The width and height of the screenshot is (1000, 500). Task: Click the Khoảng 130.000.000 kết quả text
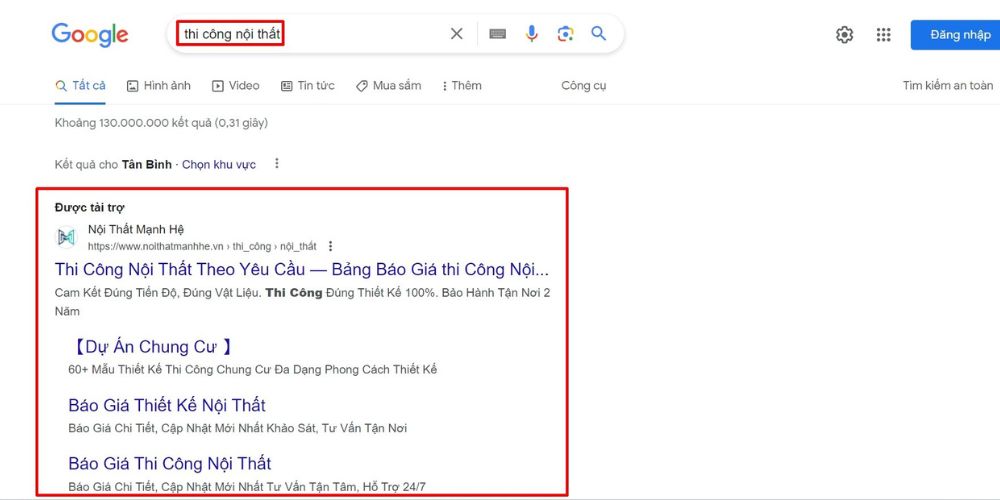pyautogui.click(x=161, y=123)
